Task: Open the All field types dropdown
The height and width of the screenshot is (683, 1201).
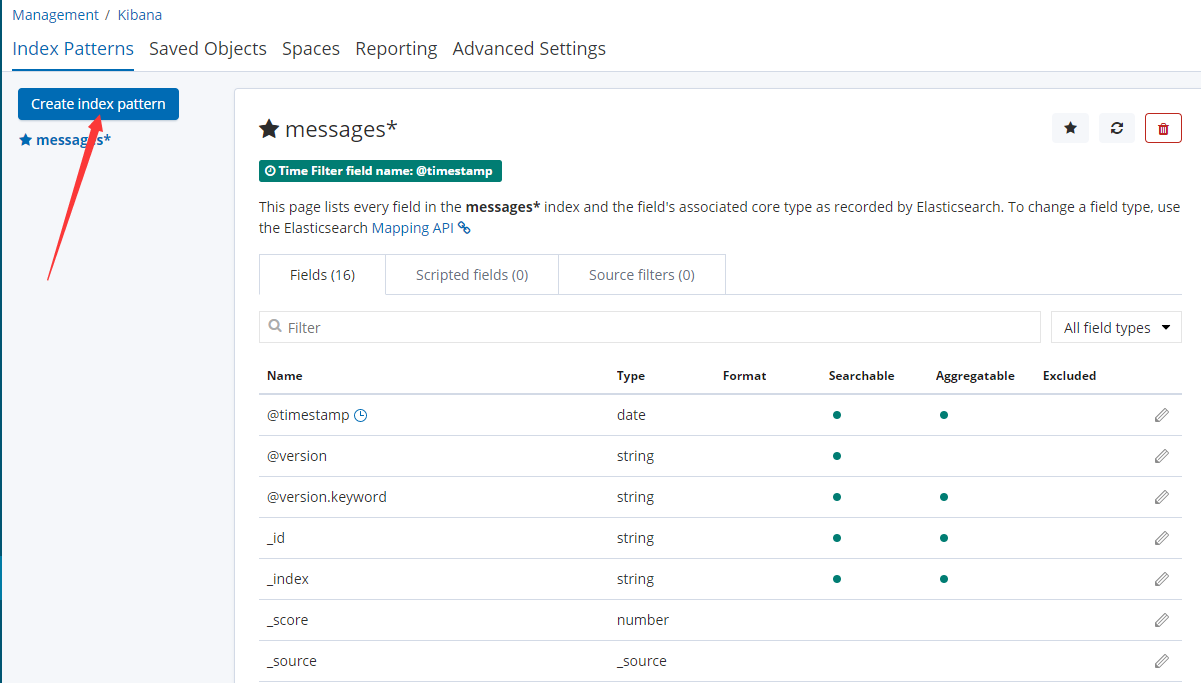Action: [x=1116, y=328]
